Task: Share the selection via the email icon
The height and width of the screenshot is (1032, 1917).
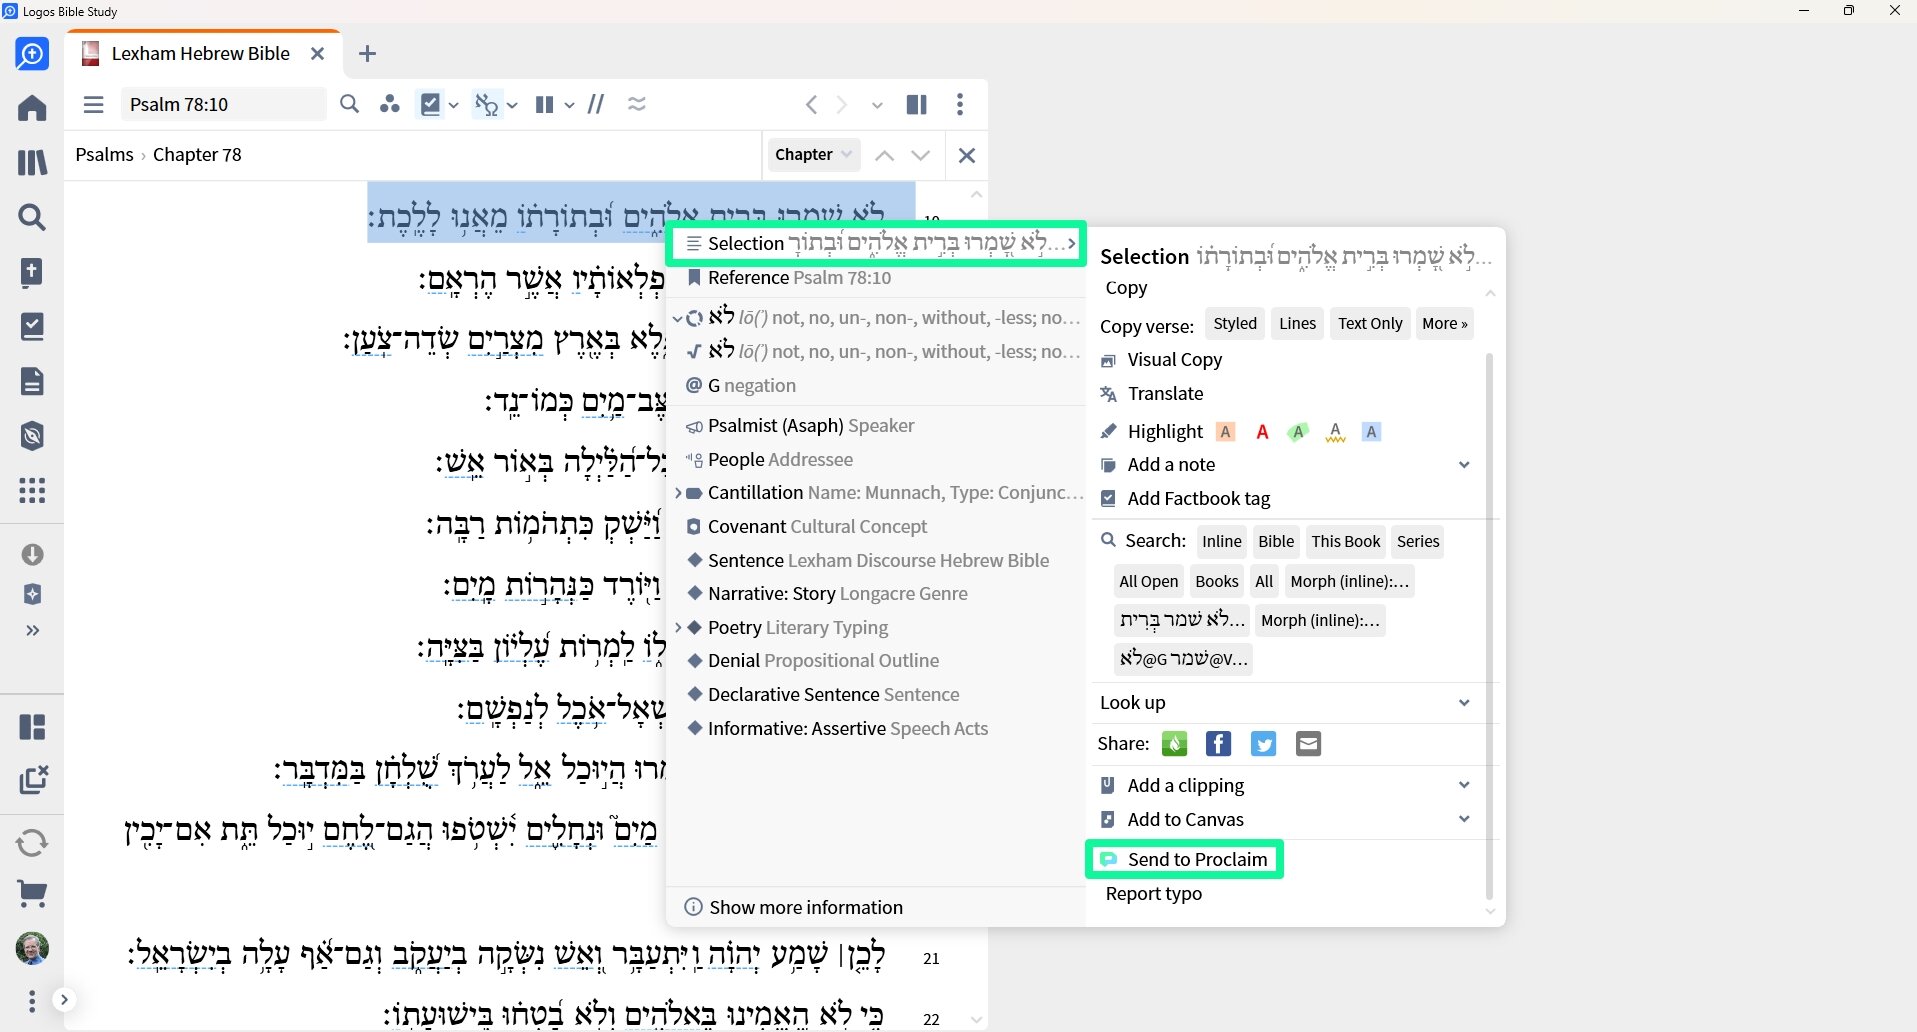Action: (1308, 743)
